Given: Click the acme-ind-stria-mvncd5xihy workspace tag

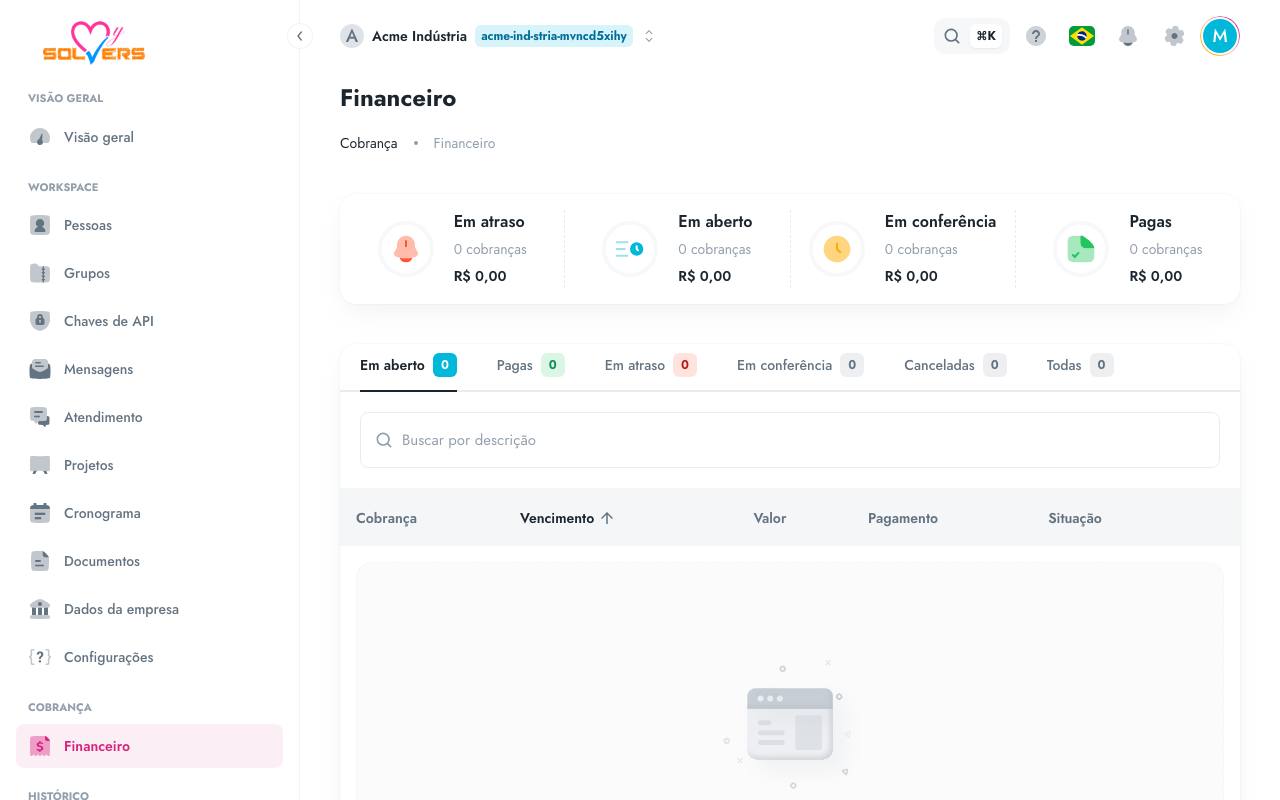Looking at the screenshot, I should (554, 36).
